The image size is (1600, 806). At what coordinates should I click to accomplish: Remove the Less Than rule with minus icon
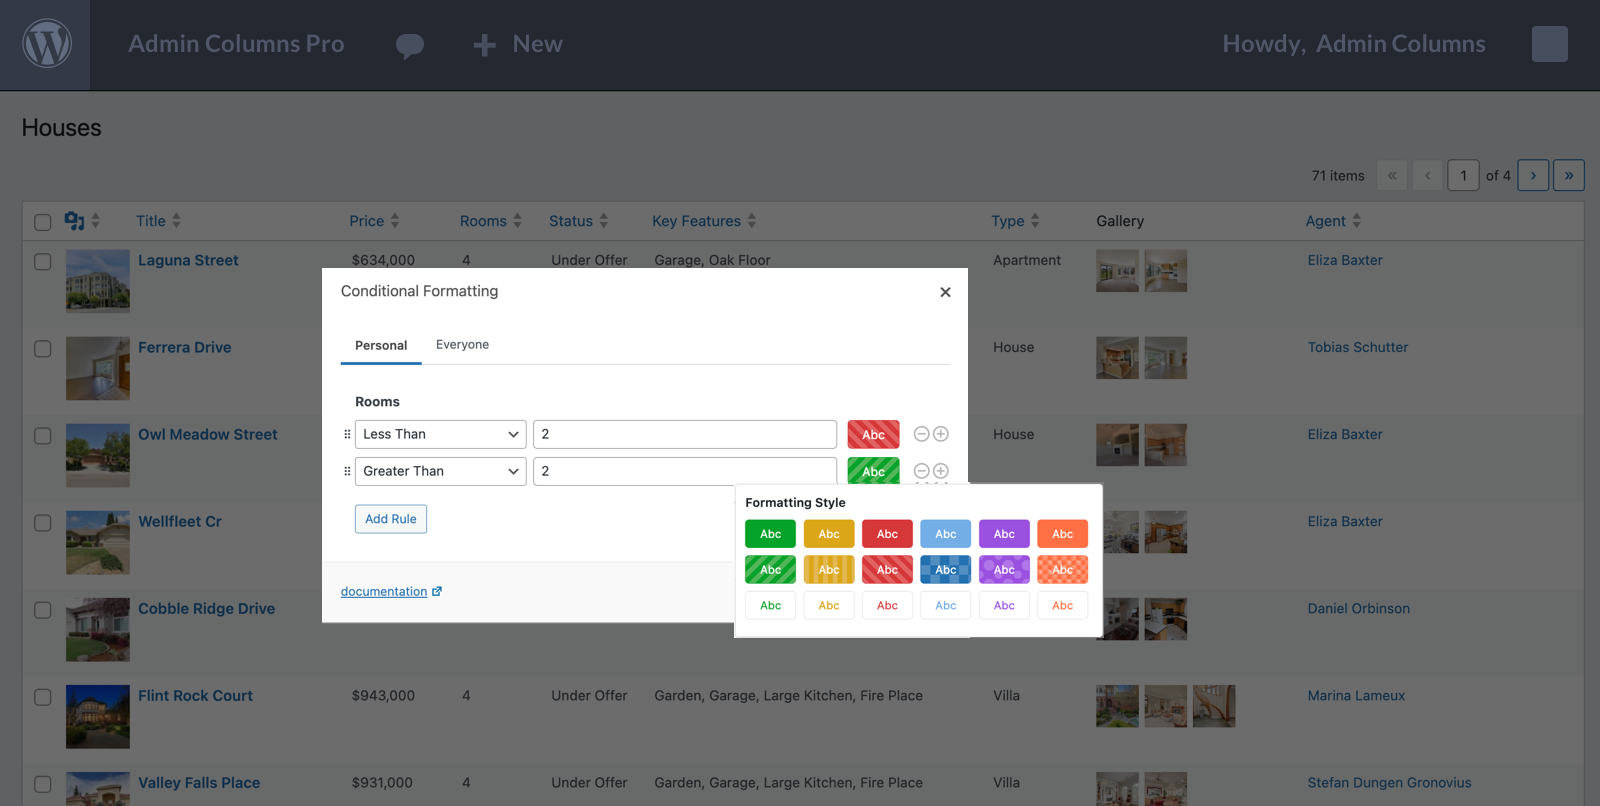(922, 434)
